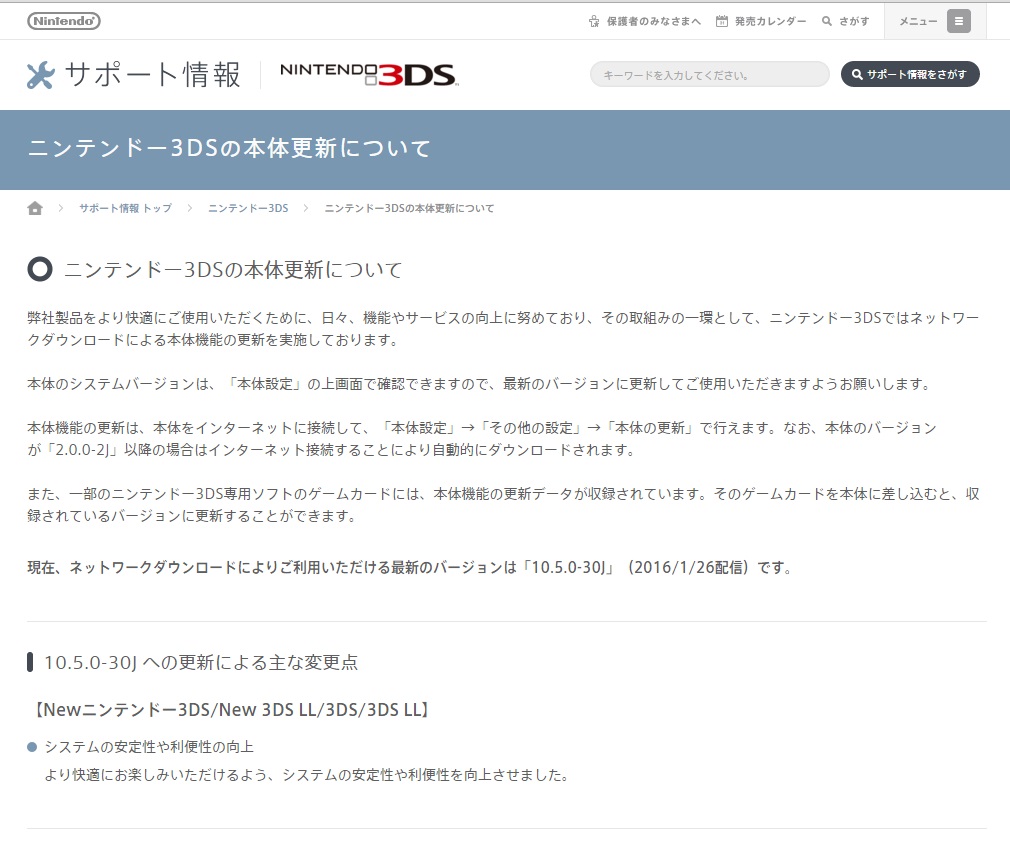Click the システムの安定性や利便性の向上 bullet item

pyautogui.click(x=149, y=747)
